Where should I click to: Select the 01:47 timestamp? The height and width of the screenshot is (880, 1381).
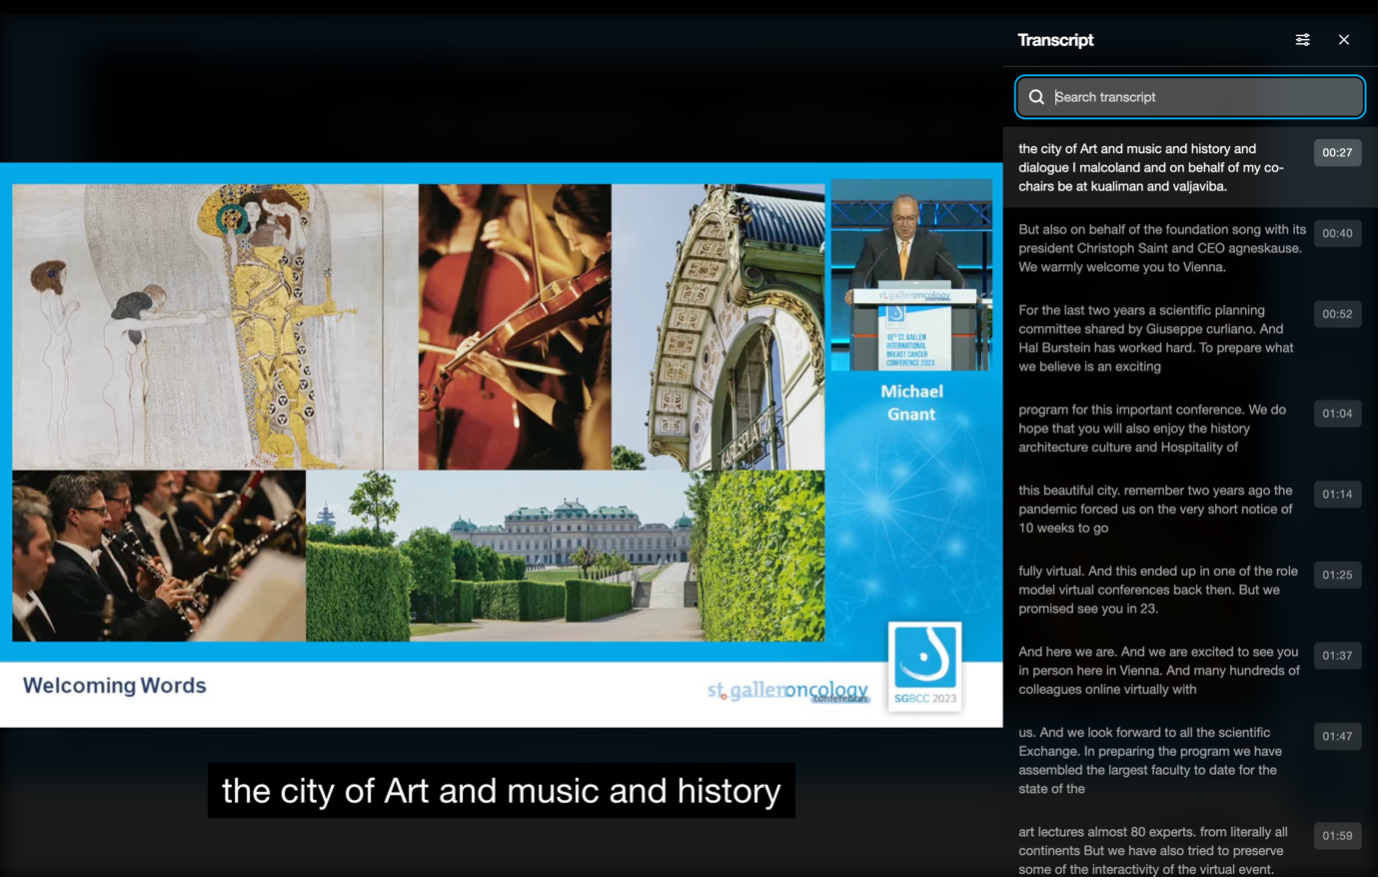[x=1336, y=736]
